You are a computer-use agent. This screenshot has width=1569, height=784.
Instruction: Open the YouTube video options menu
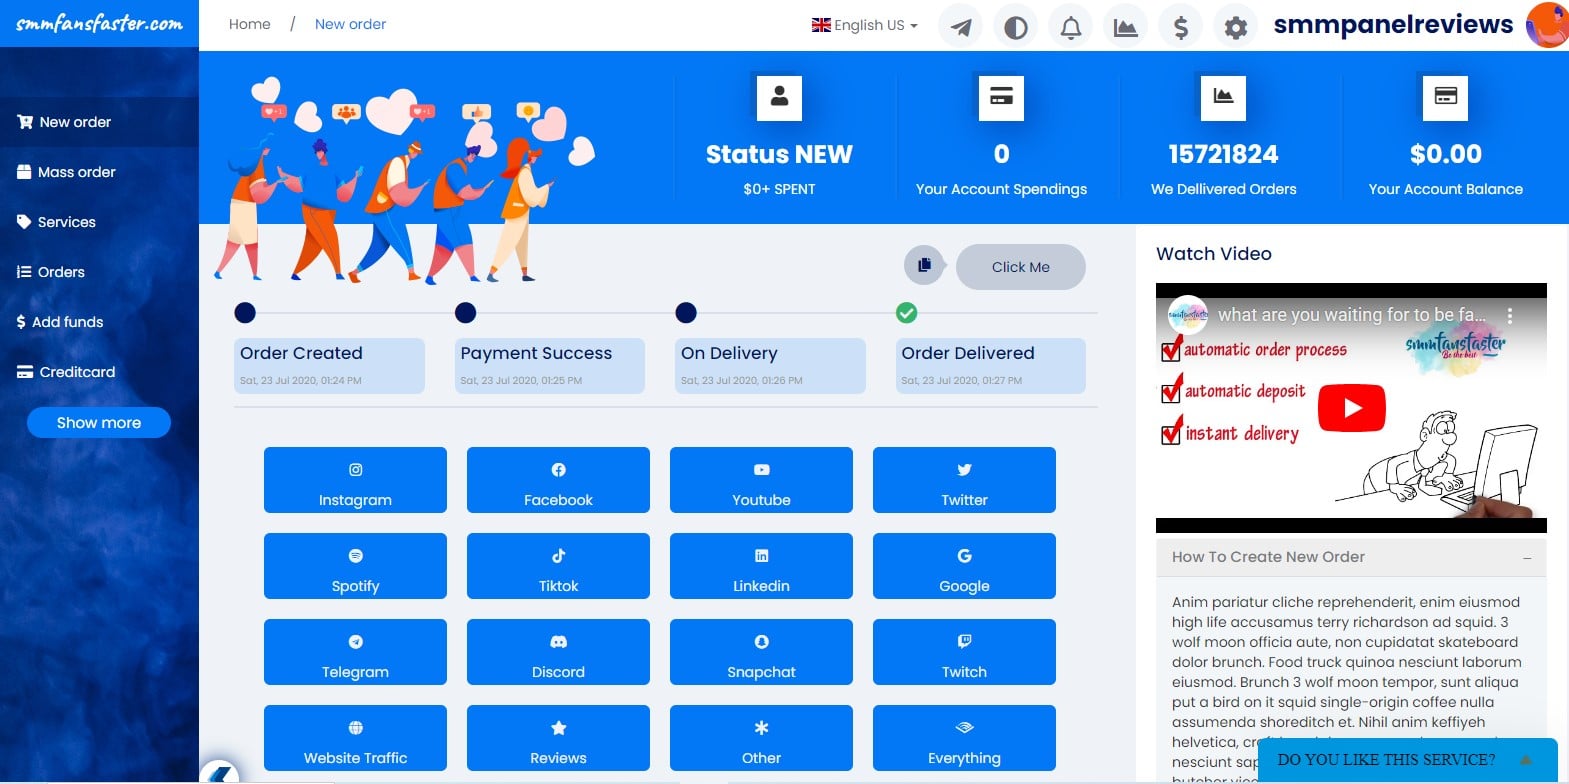pyautogui.click(x=1509, y=315)
